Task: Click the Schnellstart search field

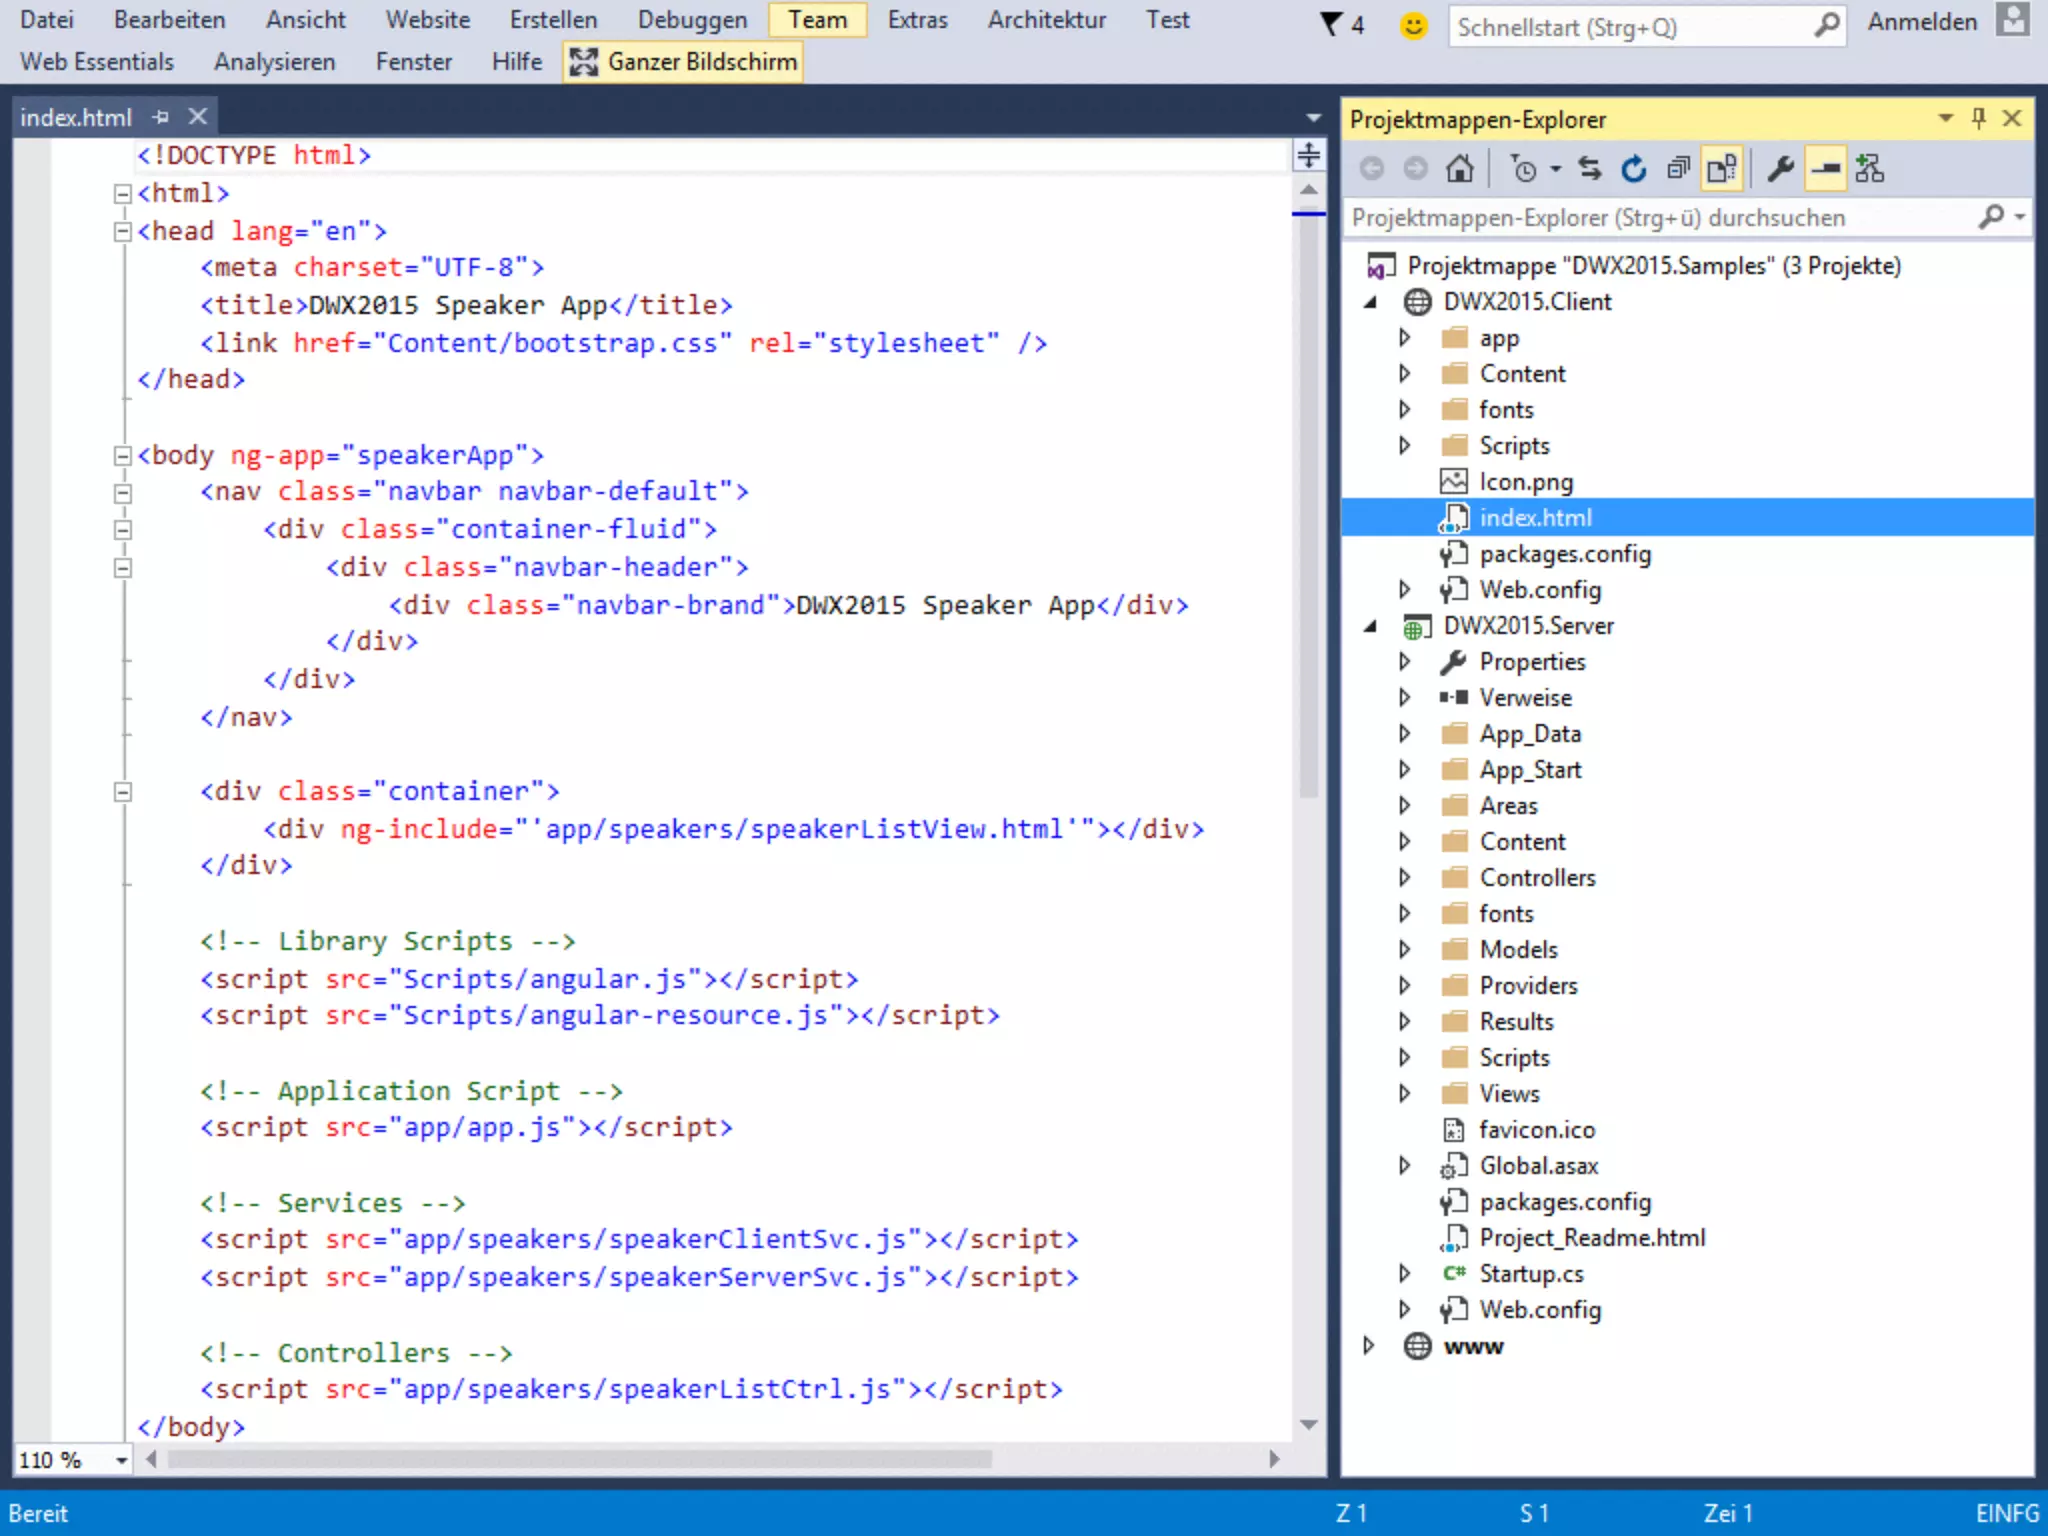Action: click(x=1630, y=27)
